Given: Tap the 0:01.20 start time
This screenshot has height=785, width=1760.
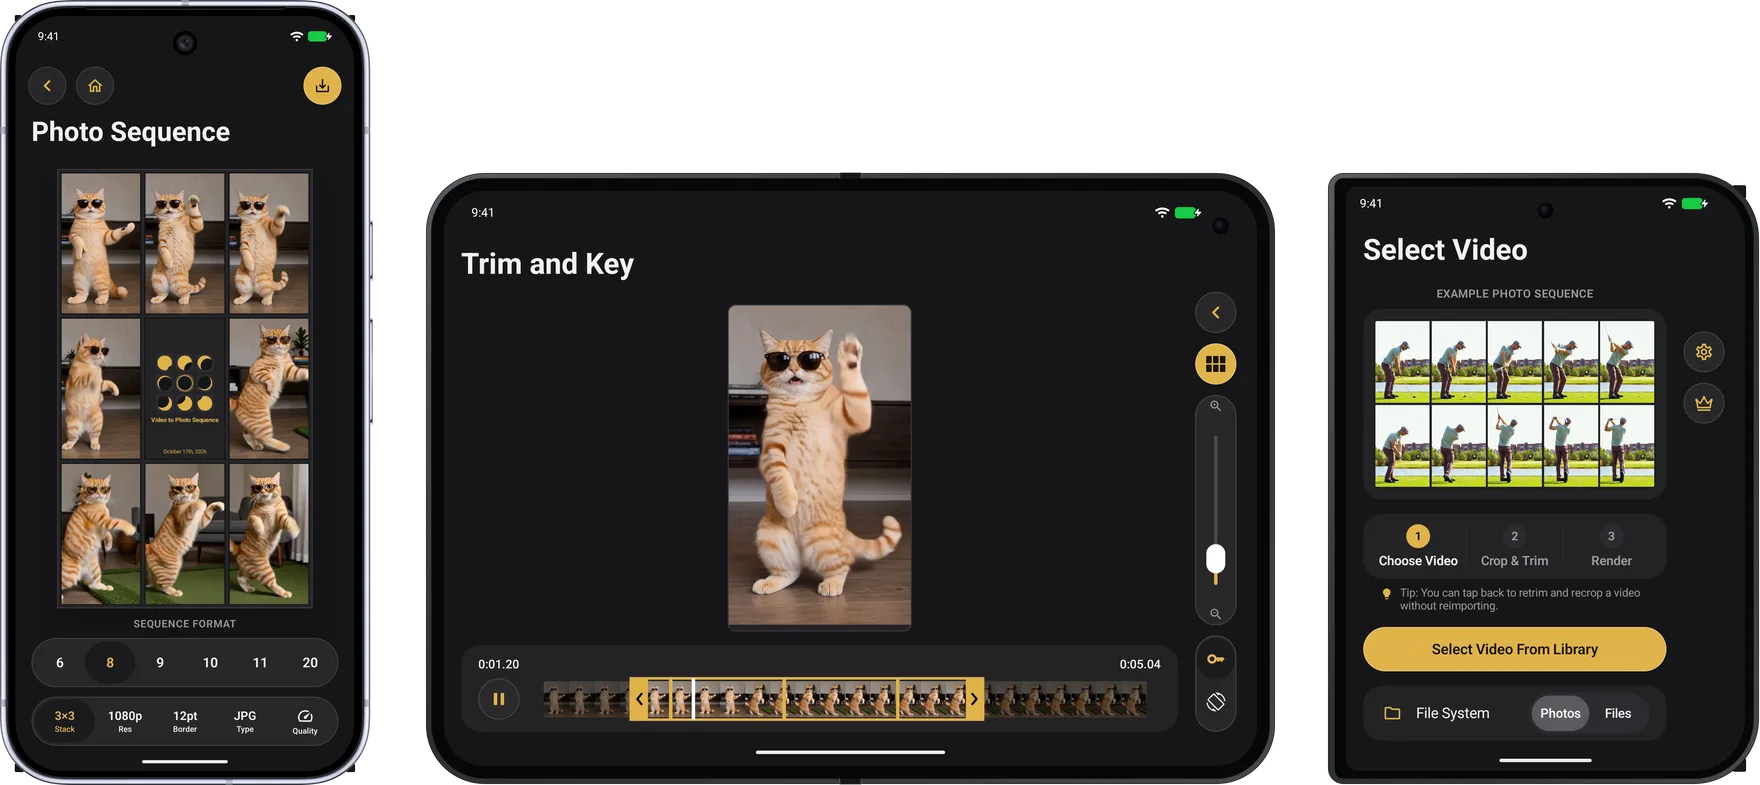Looking at the screenshot, I should [498, 664].
